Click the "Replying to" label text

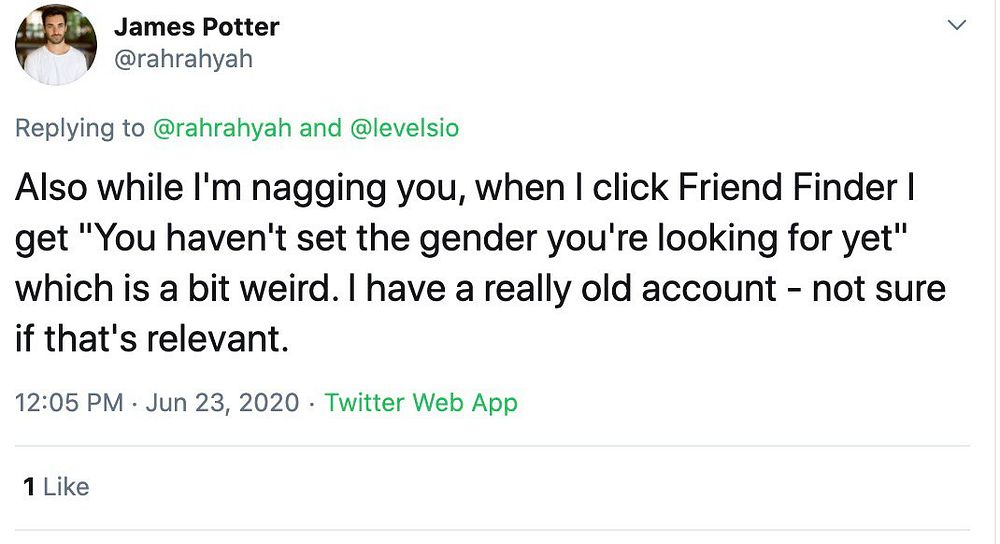80,128
